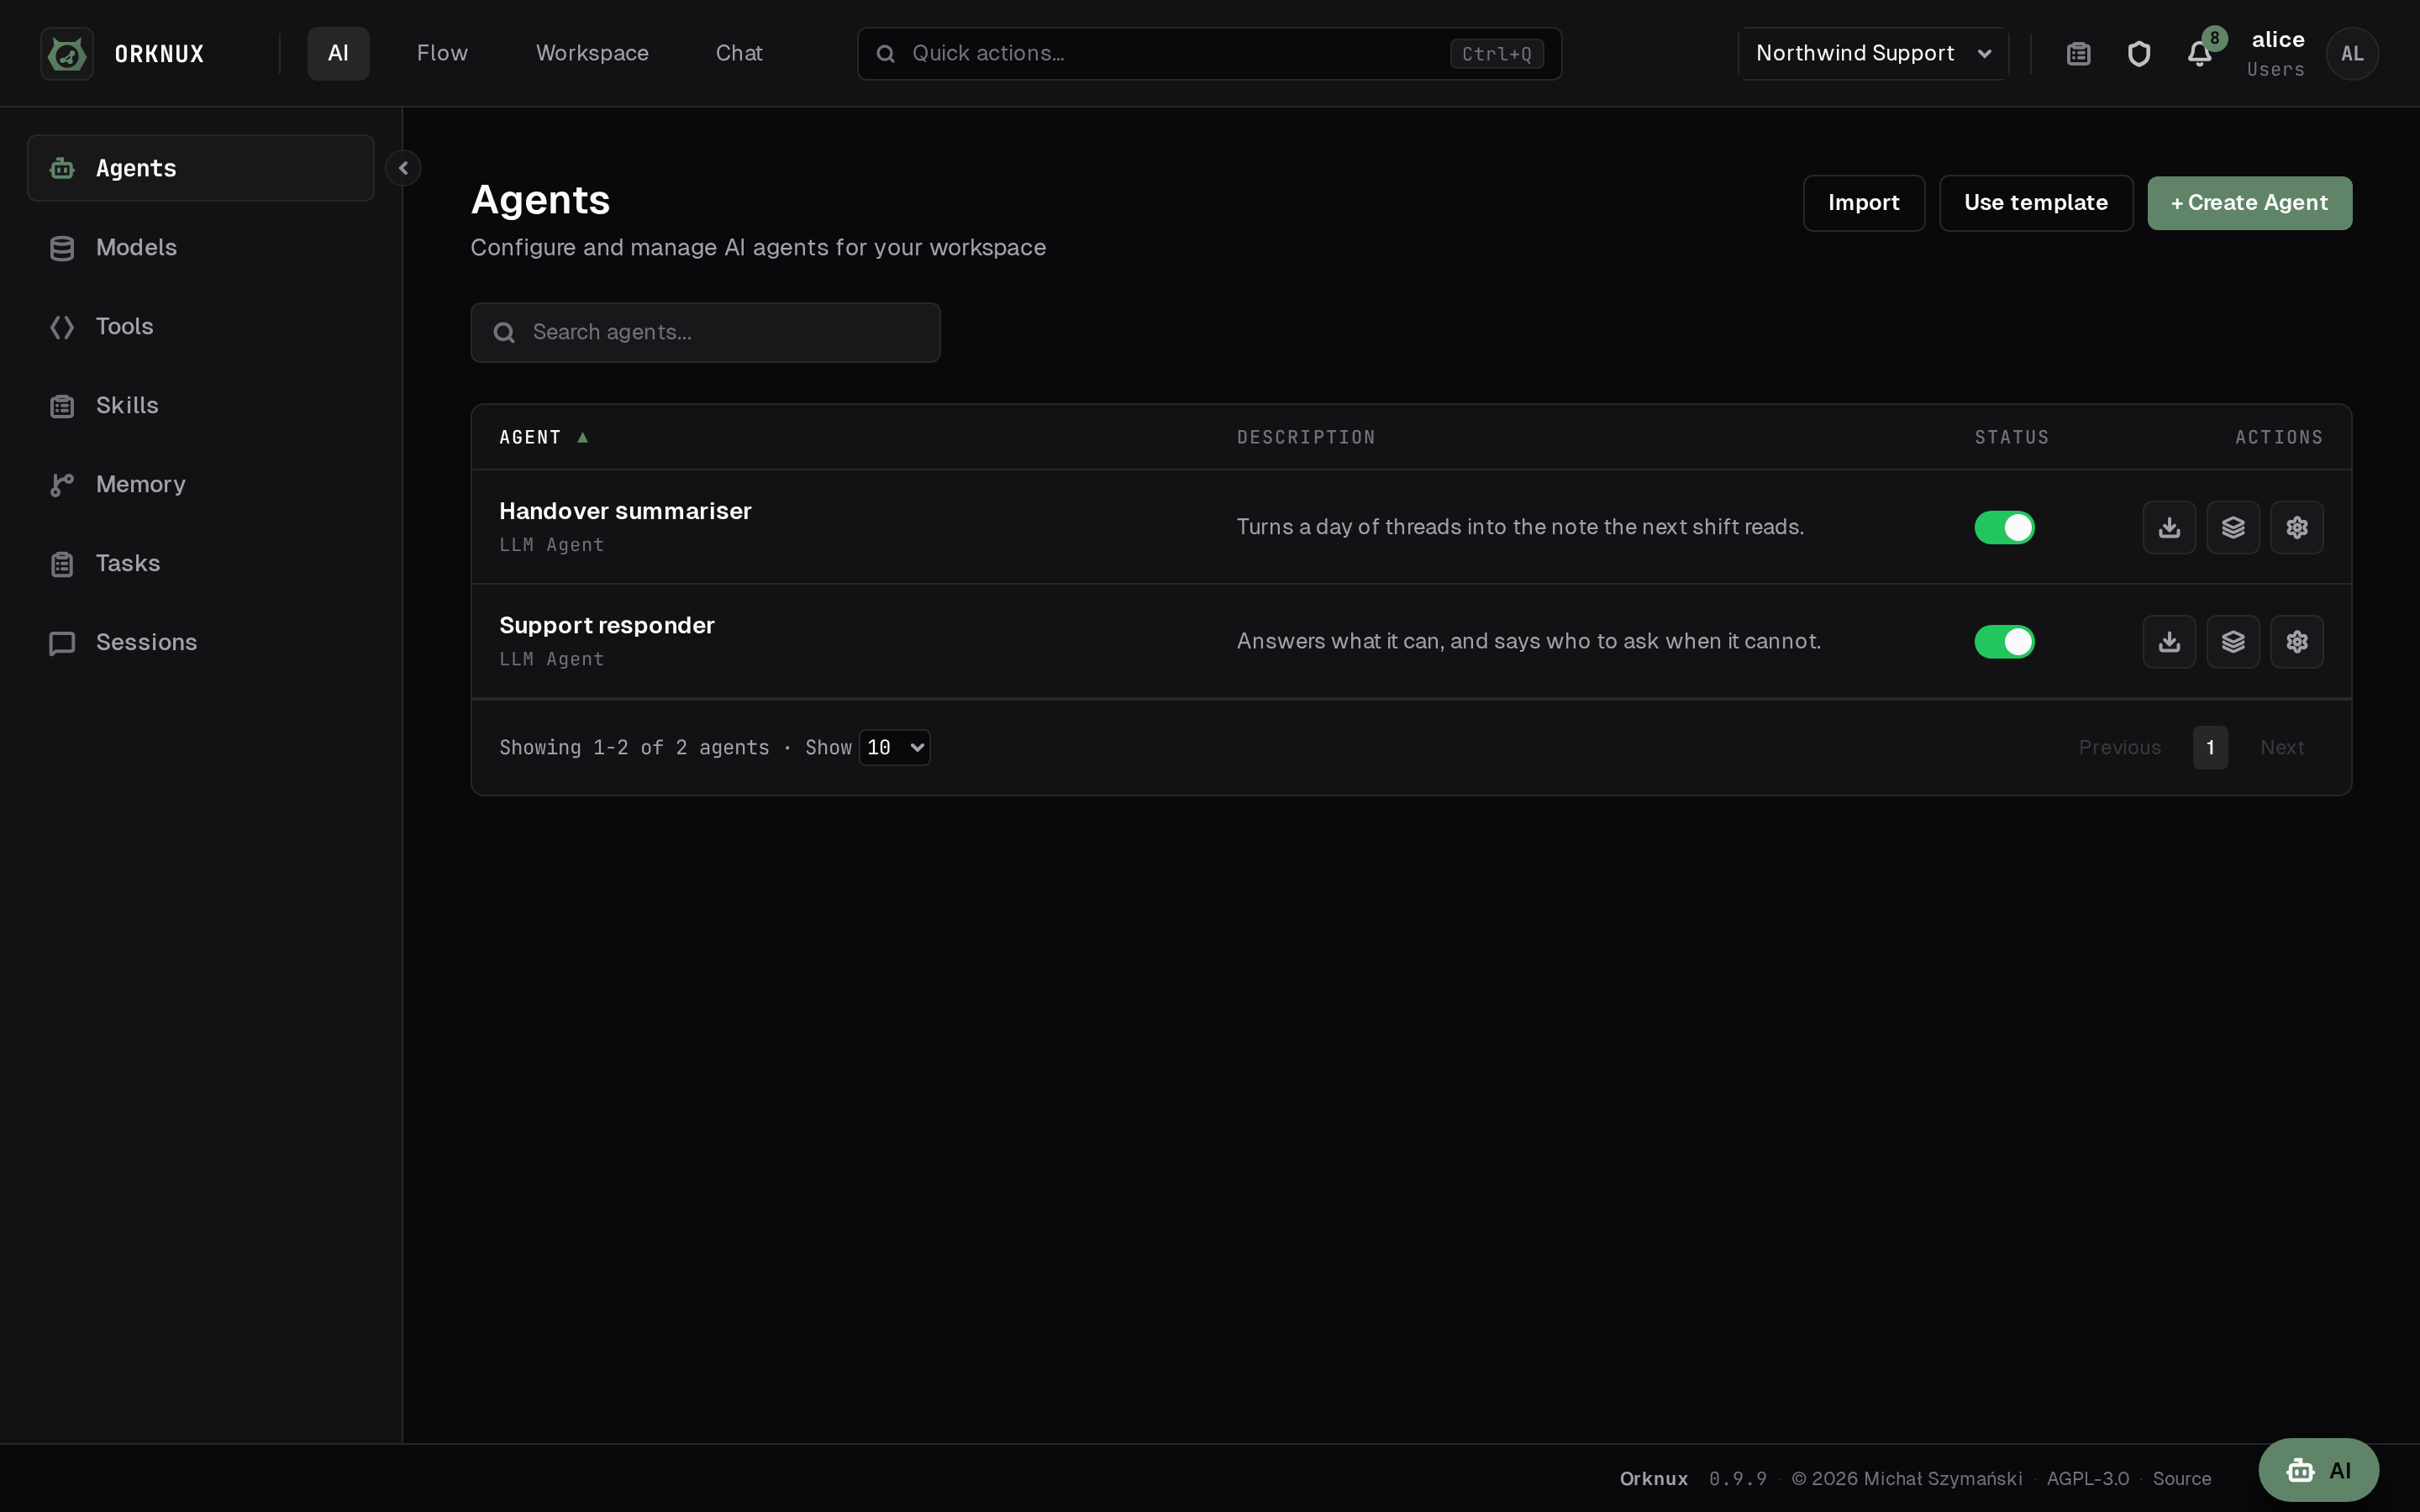Image resolution: width=2420 pixels, height=1512 pixels.
Task: Open the shield security icon
Action: click(x=2138, y=54)
